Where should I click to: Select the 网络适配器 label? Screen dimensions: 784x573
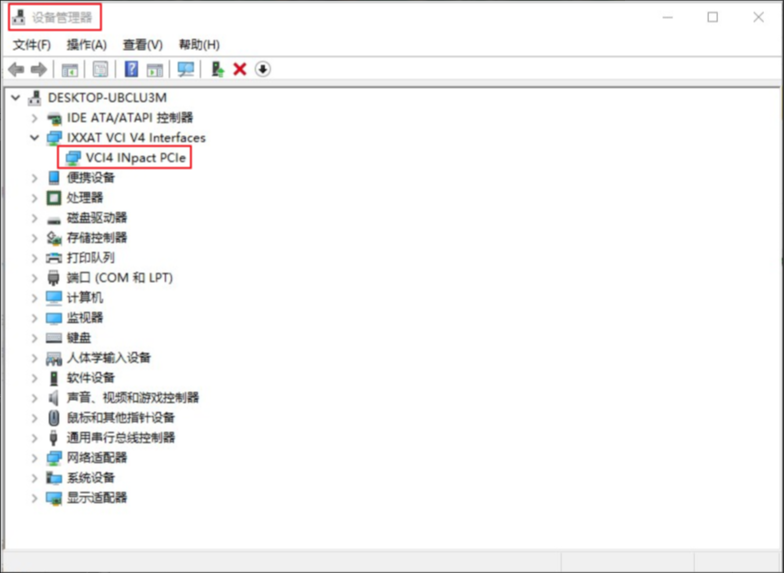click(x=97, y=458)
